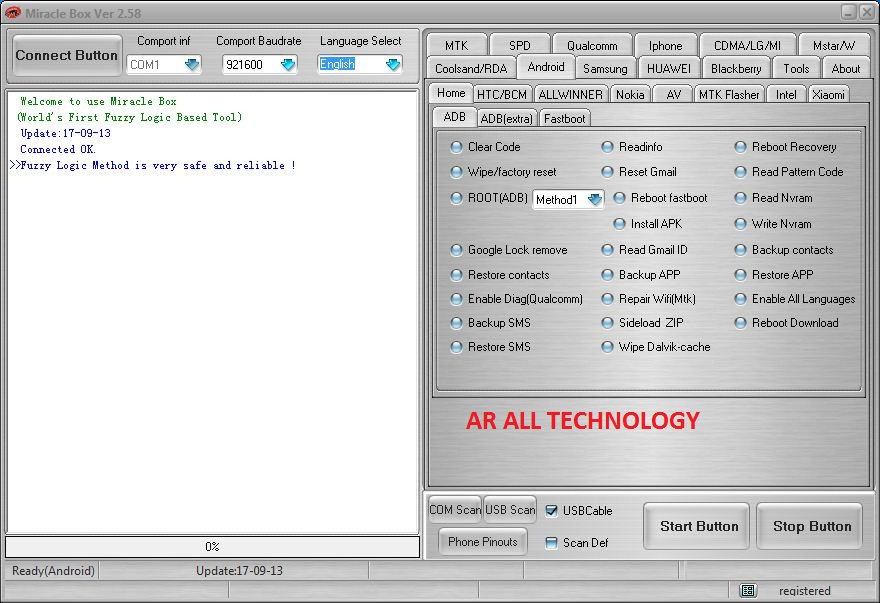Choose the Reset Gmail option

click(607, 172)
